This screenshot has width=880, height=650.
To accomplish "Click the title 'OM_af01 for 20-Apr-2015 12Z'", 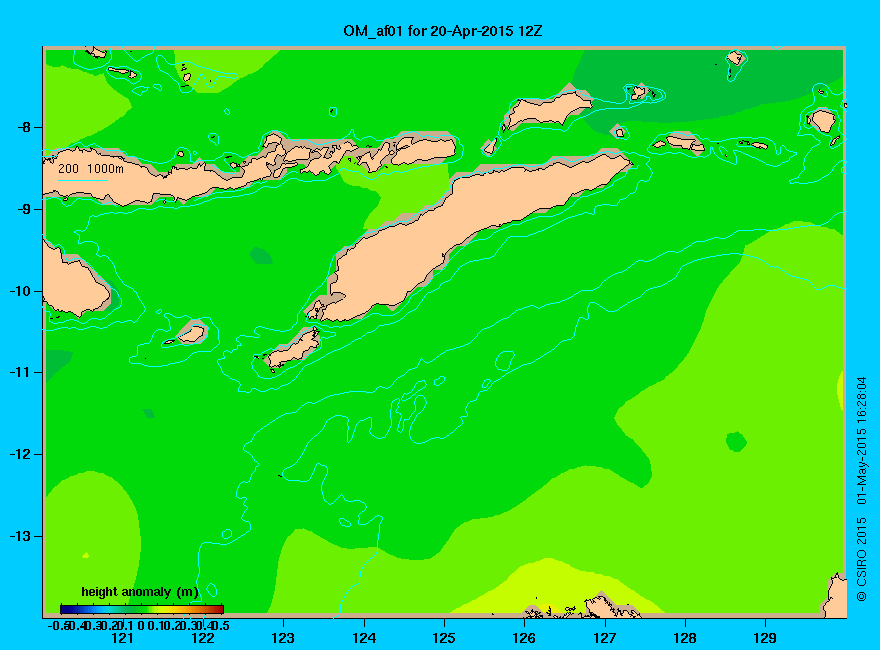I will tap(442, 31).
